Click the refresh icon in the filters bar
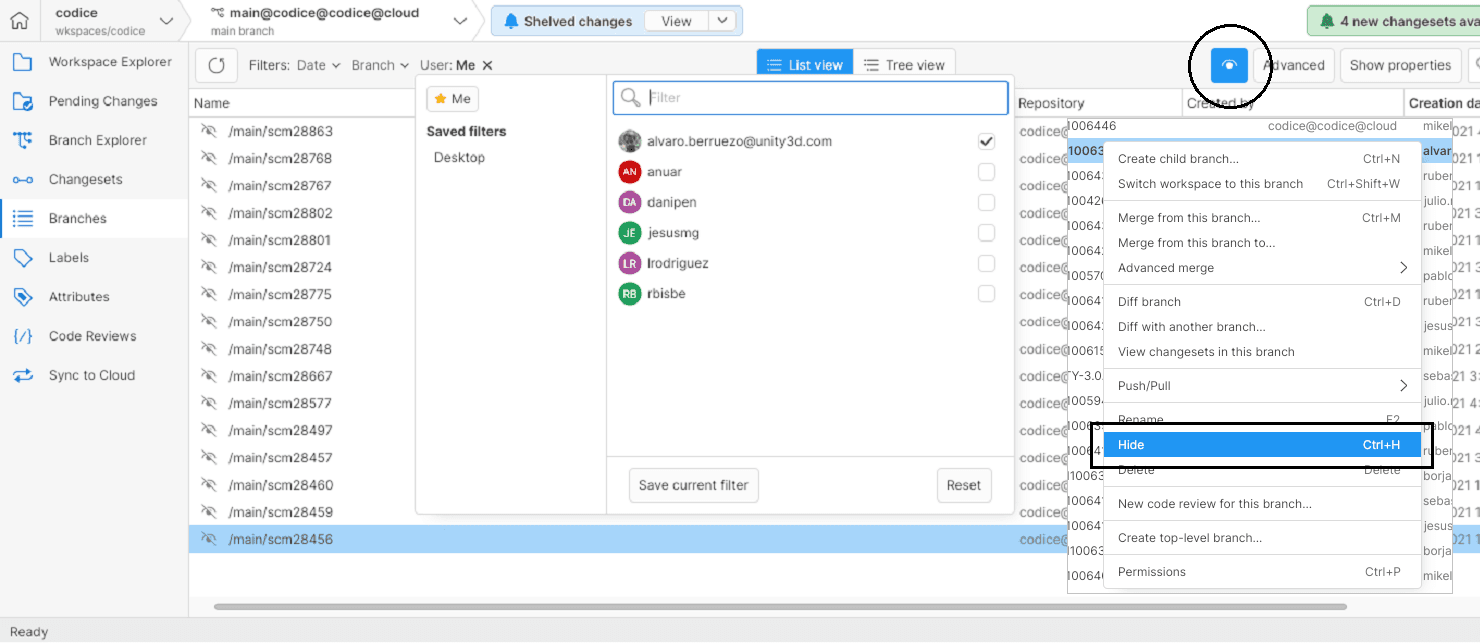The image size is (1480, 643). 216,66
